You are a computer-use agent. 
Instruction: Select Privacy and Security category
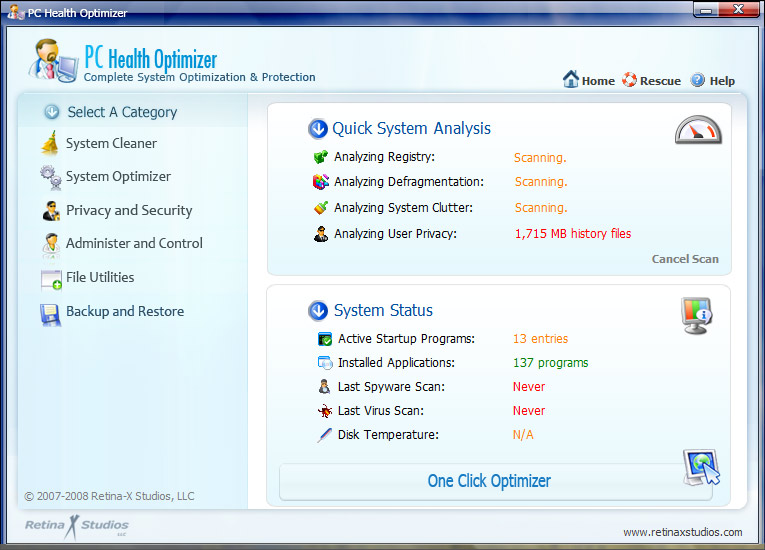pos(129,210)
